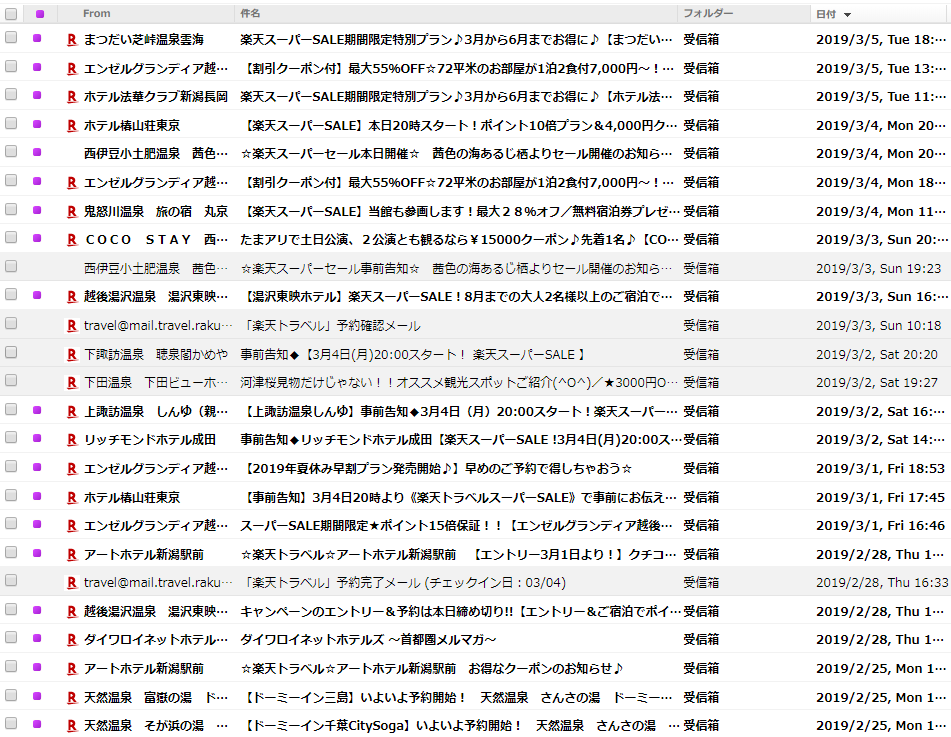
Task: Click the sort arrow next to 日付
Action: pos(847,15)
